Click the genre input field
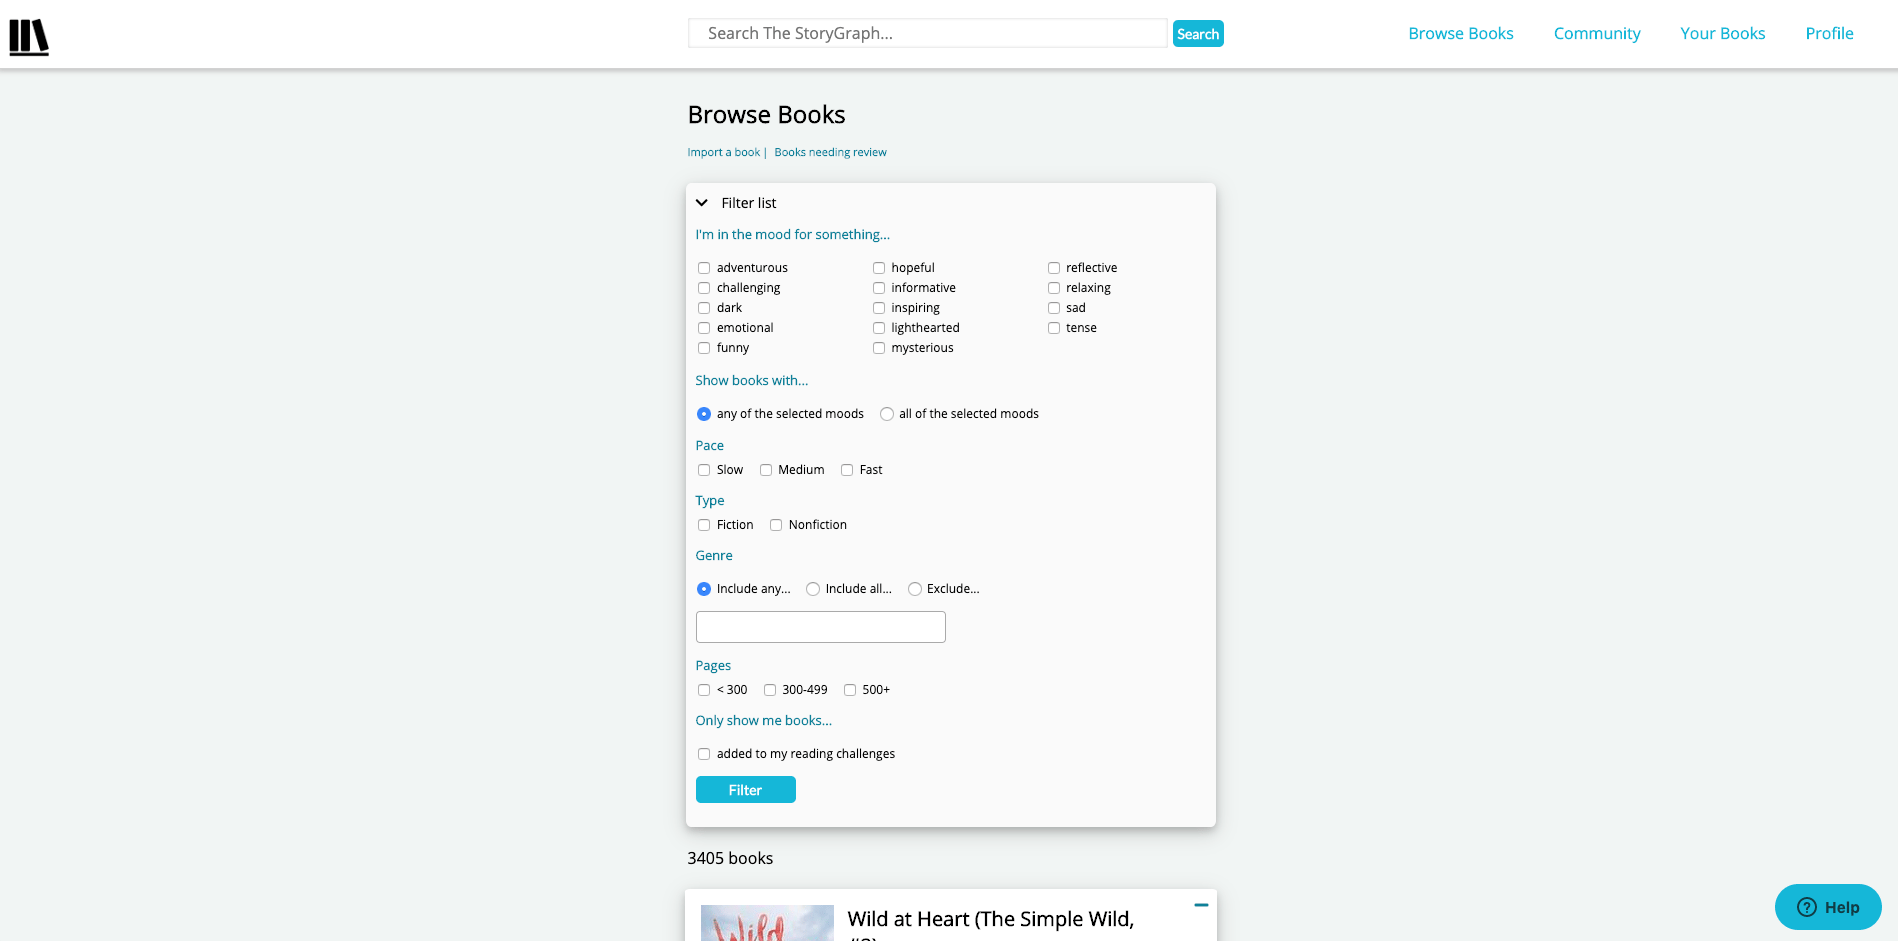The image size is (1898, 941). coord(821,627)
